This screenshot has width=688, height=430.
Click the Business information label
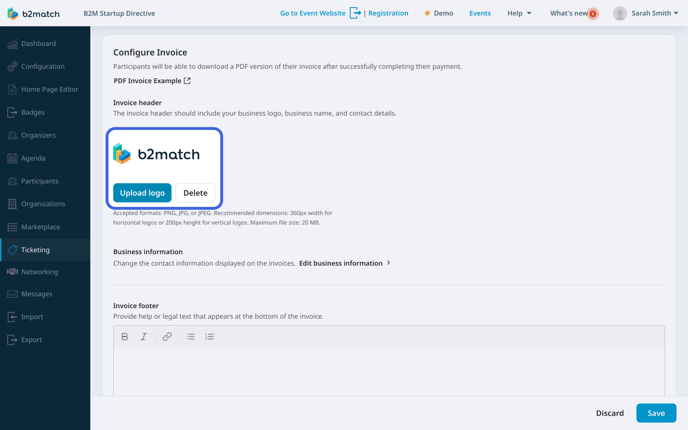[148, 252]
